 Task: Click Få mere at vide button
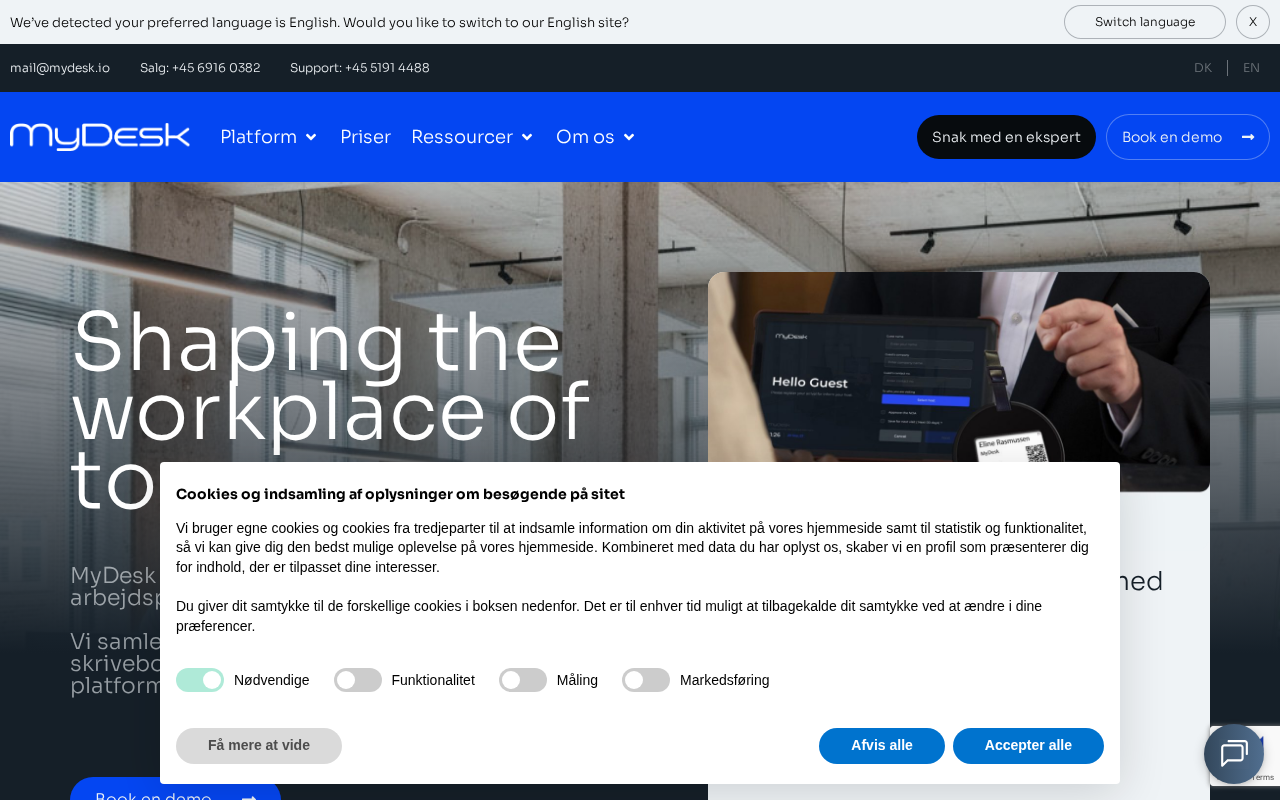click(259, 746)
